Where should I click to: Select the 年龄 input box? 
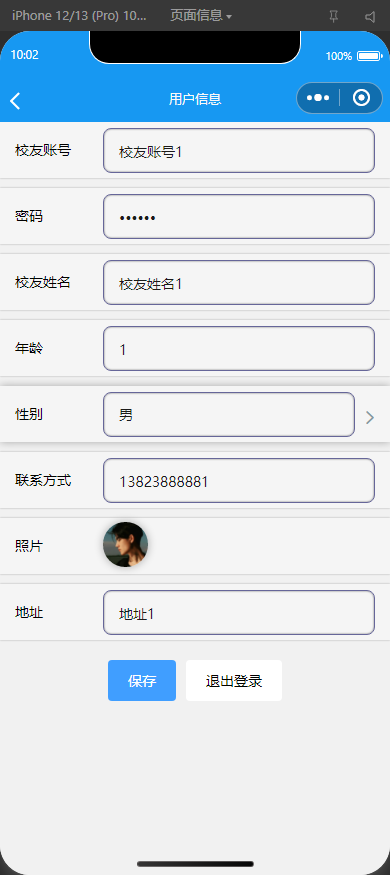click(239, 348)
